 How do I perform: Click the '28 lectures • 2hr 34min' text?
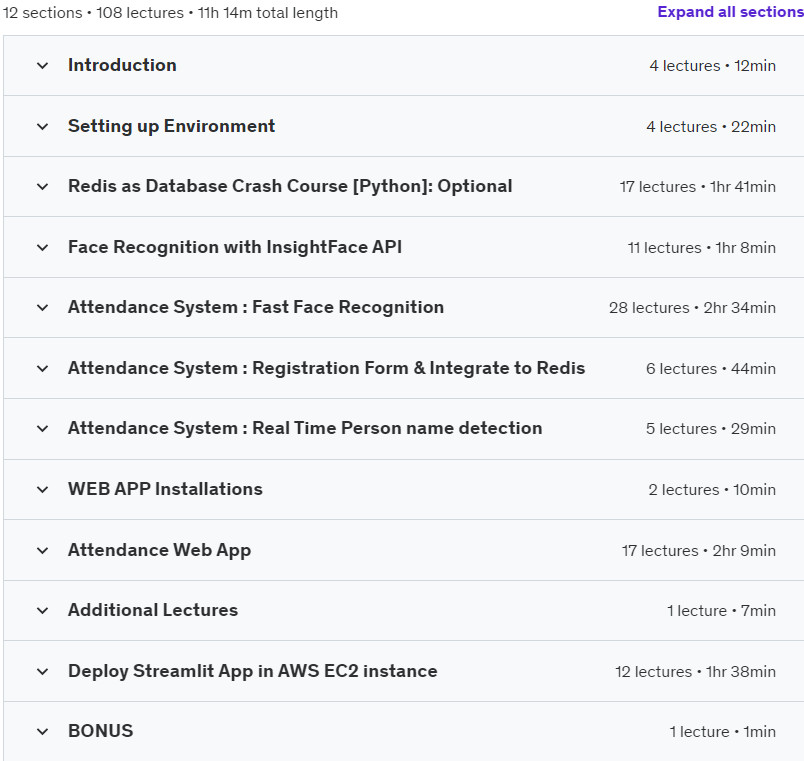pyautogui.click(x=692, y=308)
